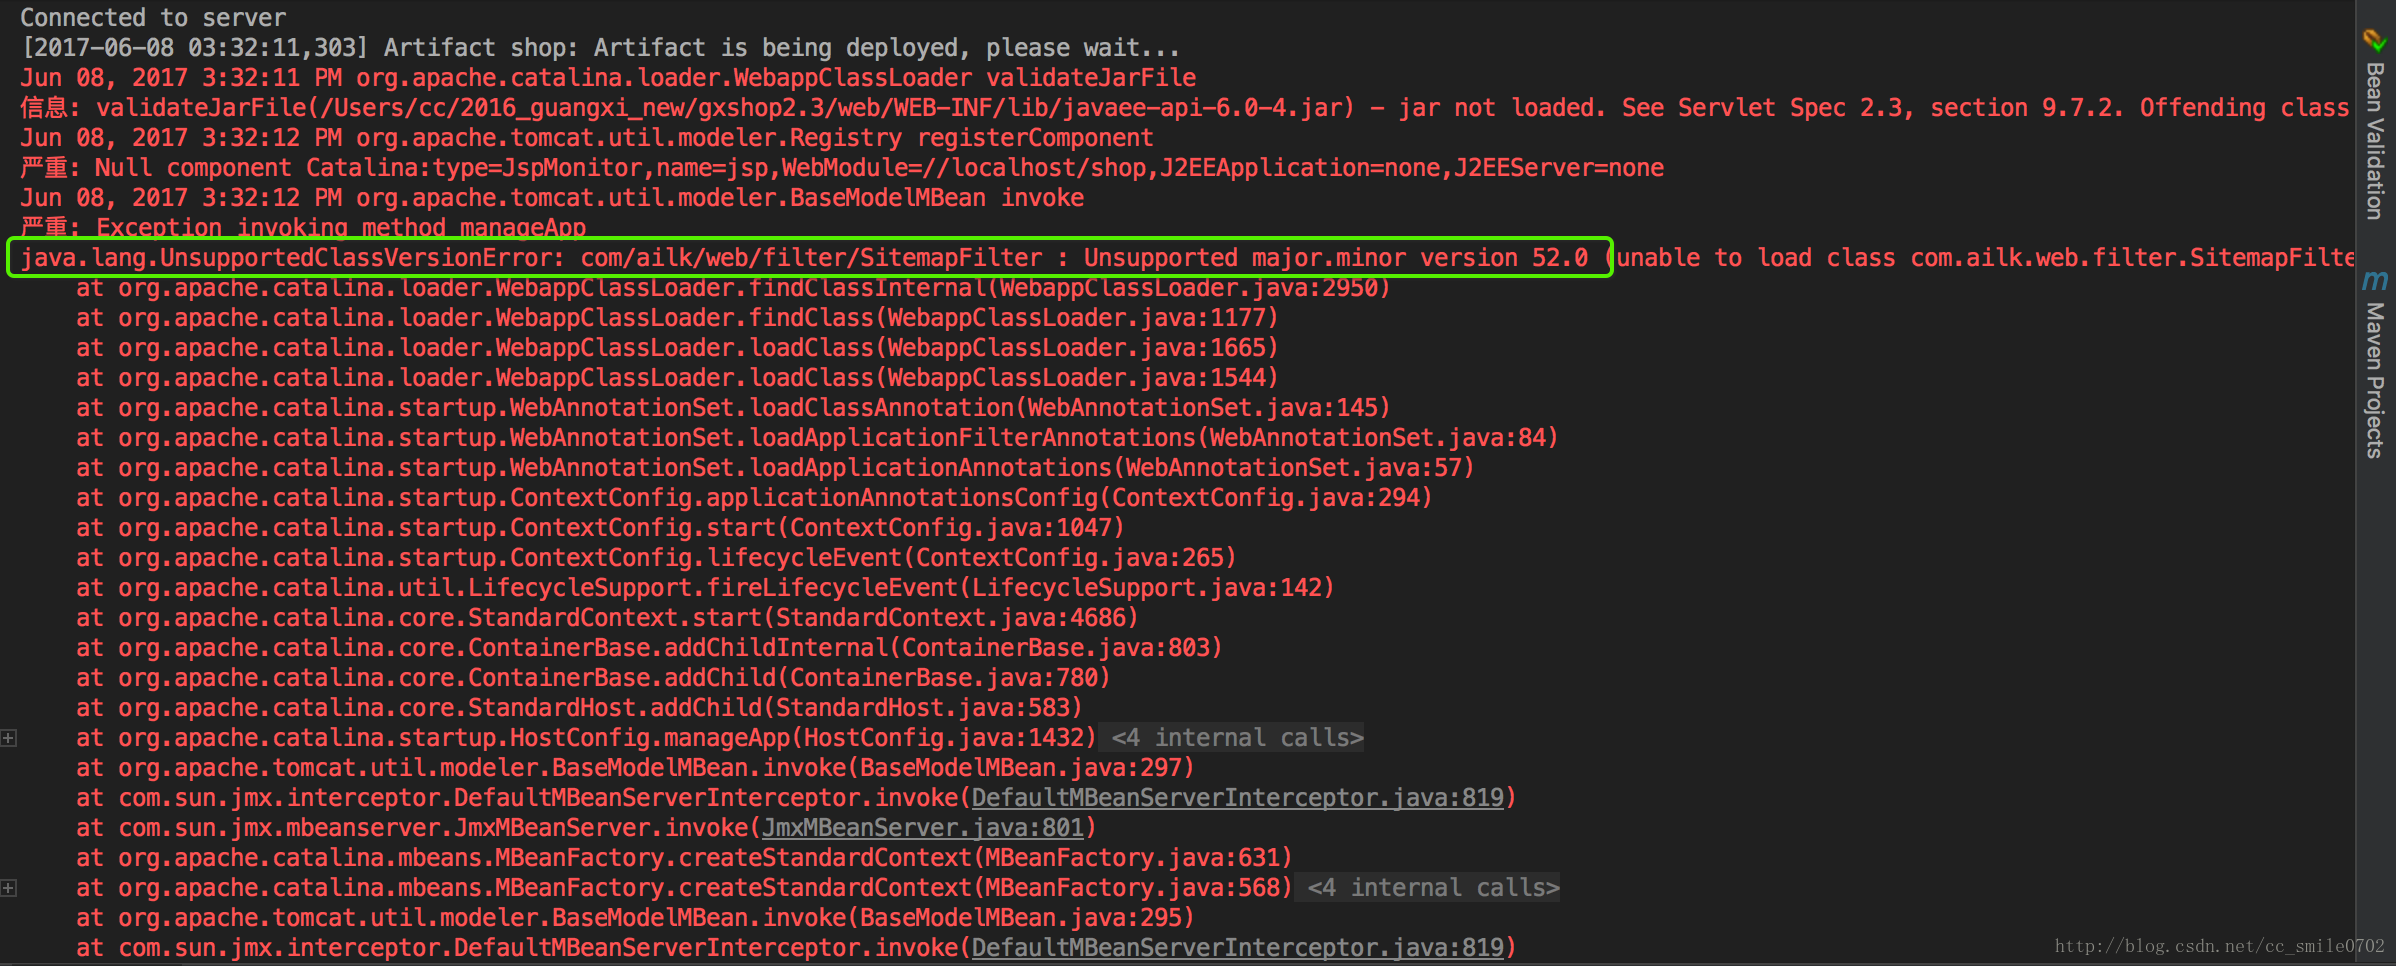Viewport: 2396px width, 966px height.
Task: Open the Maven Projects side panel
Action: click(x=2375, y=380)
